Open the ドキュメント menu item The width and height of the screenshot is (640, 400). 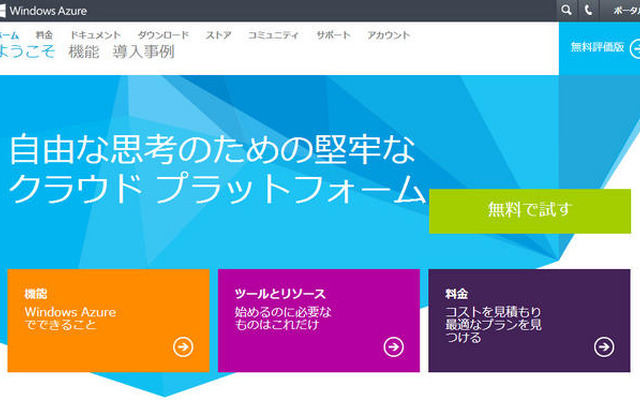tap(96, 35)
